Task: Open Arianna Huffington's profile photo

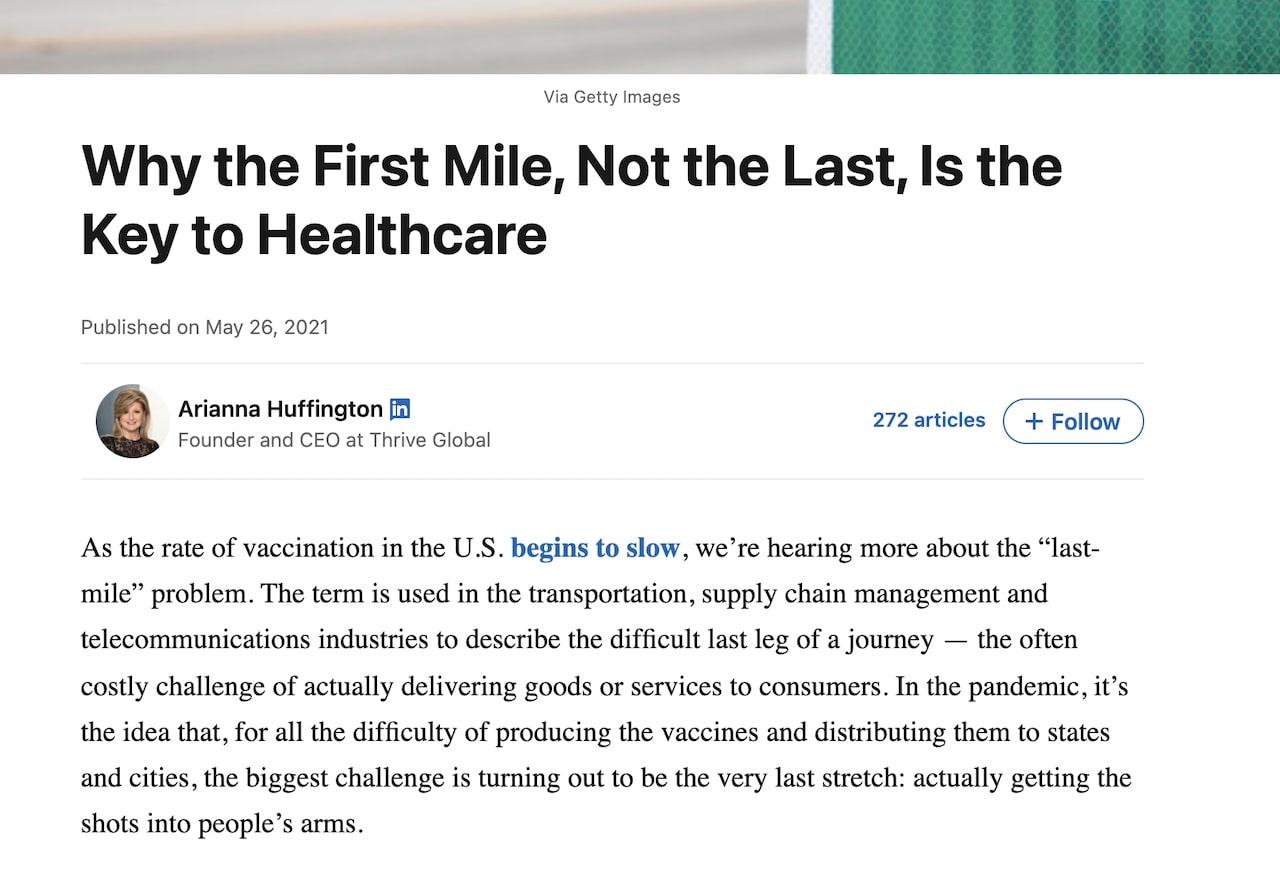Action: point(133,421)
